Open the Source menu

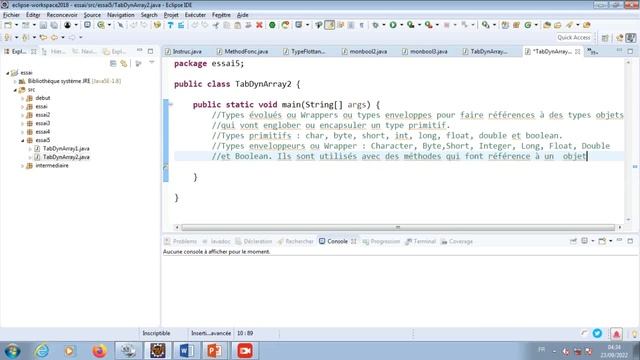click(x=92, y=15)
